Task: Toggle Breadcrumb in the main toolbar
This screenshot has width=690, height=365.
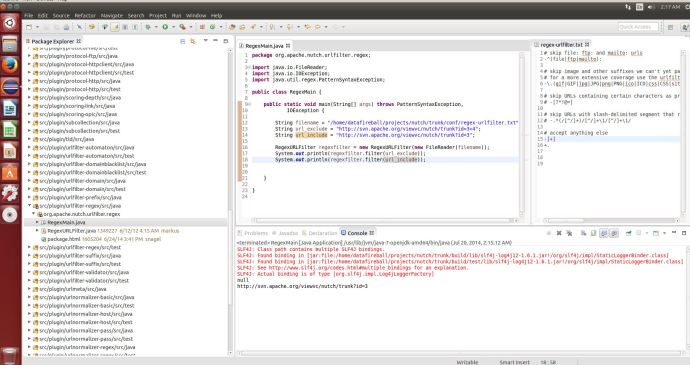Action: point(105,27)
